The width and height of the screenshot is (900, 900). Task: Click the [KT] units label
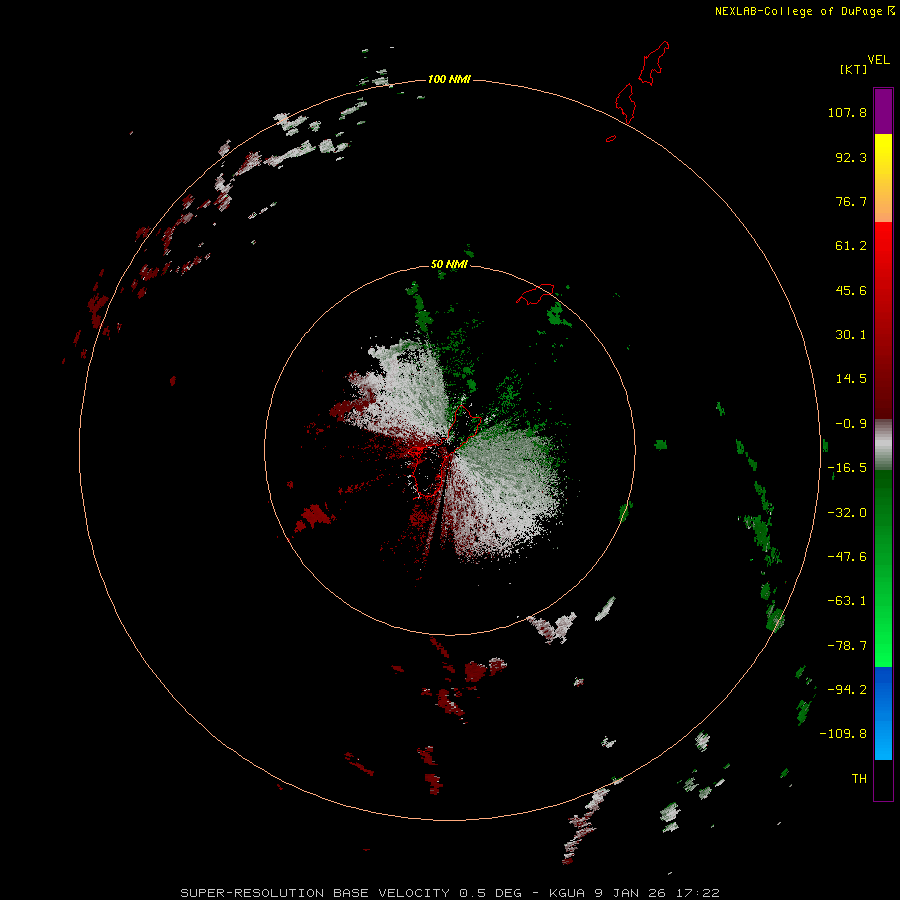(x=853, y=69)
